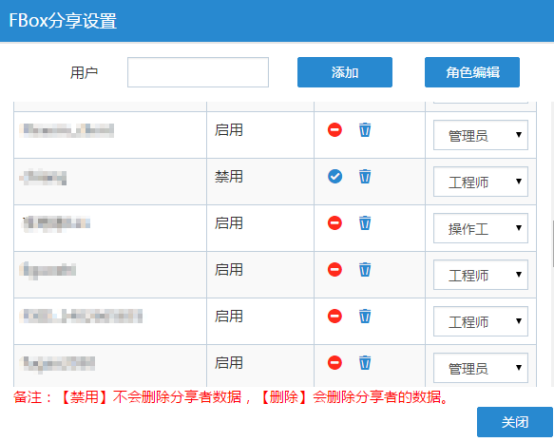Click the 添加 button
Image resolution: width=554 pixels, height=442 pixels.
pyautogui.click(x=345, y=72)
